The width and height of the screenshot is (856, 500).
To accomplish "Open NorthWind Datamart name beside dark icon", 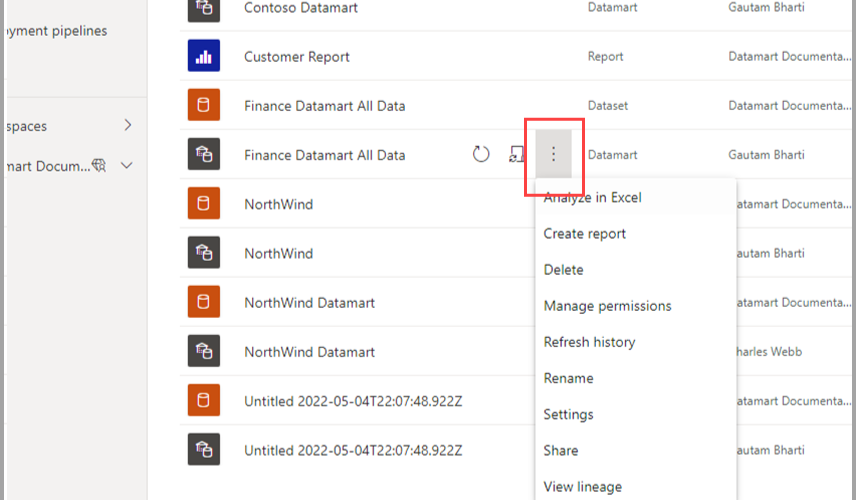I will 309,352.
